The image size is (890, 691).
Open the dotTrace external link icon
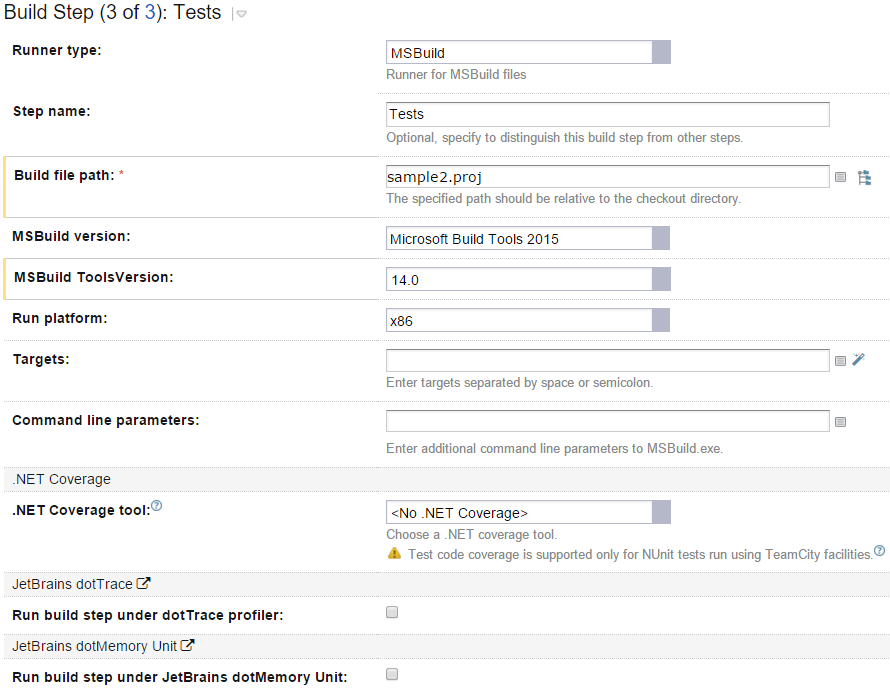143,583
